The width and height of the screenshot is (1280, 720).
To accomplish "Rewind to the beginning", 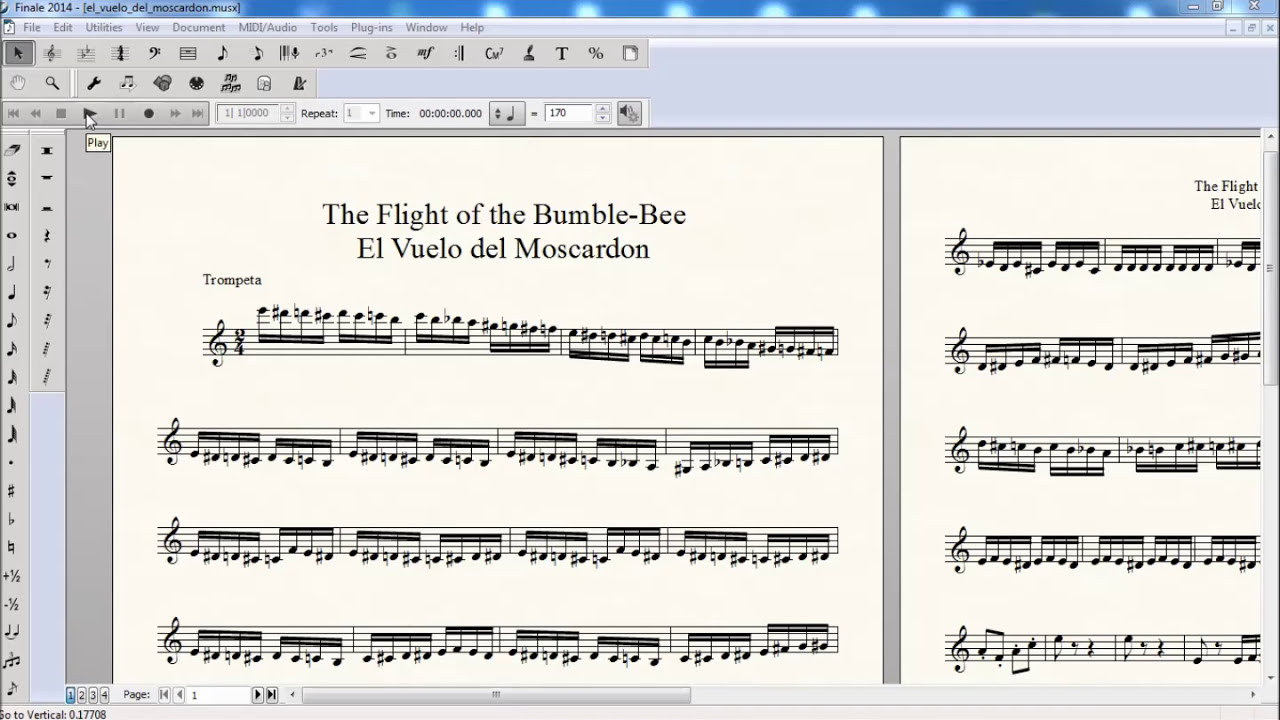I will pos(13,113).
